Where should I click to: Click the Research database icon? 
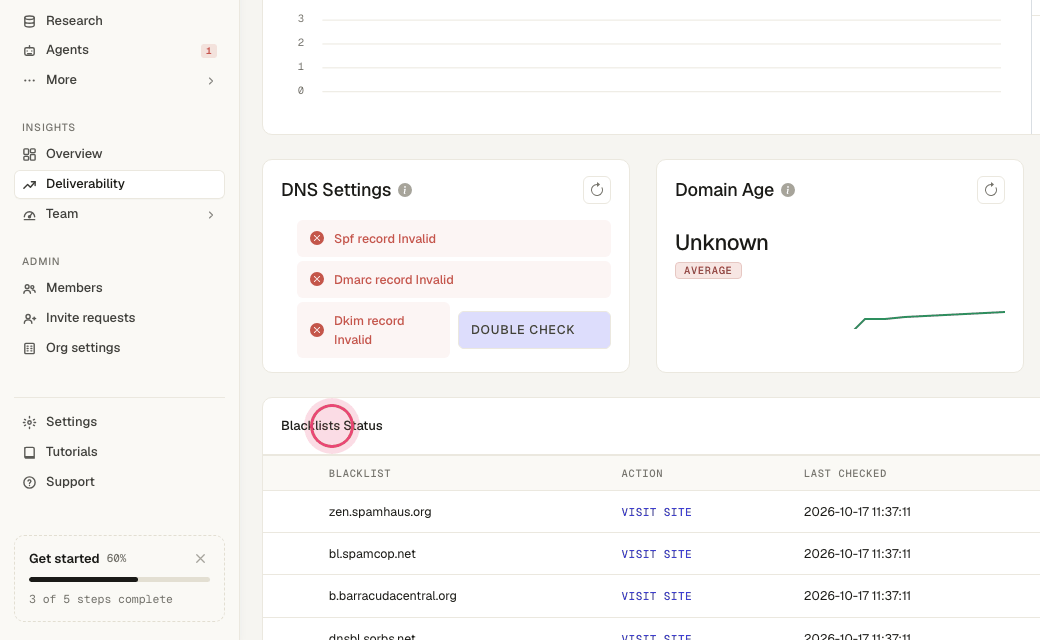[29, 21]
